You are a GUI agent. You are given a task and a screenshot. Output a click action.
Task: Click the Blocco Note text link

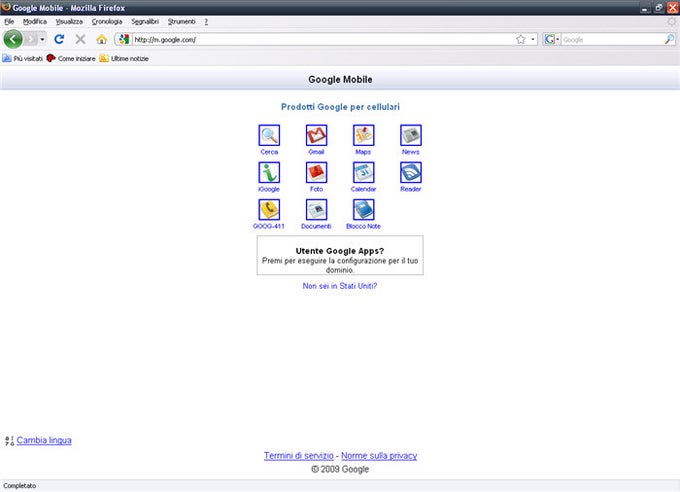tap(363, 226)
